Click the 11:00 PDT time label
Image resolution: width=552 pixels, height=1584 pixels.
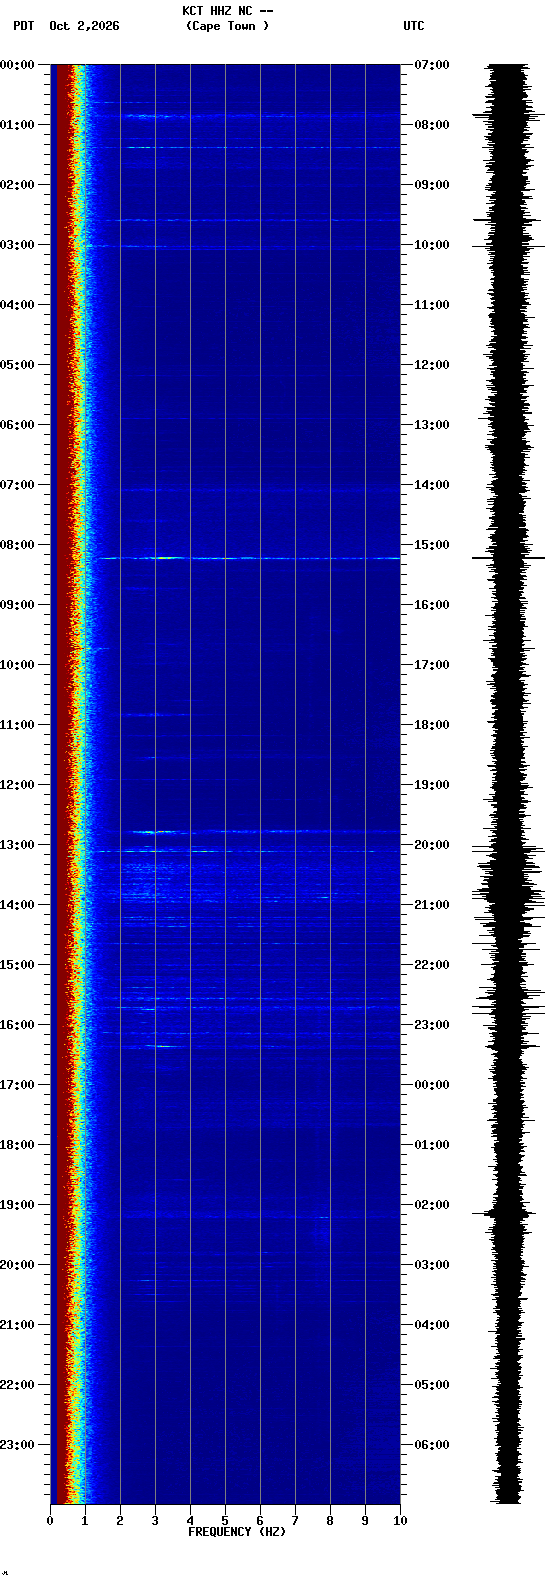[x=18, y=725]
